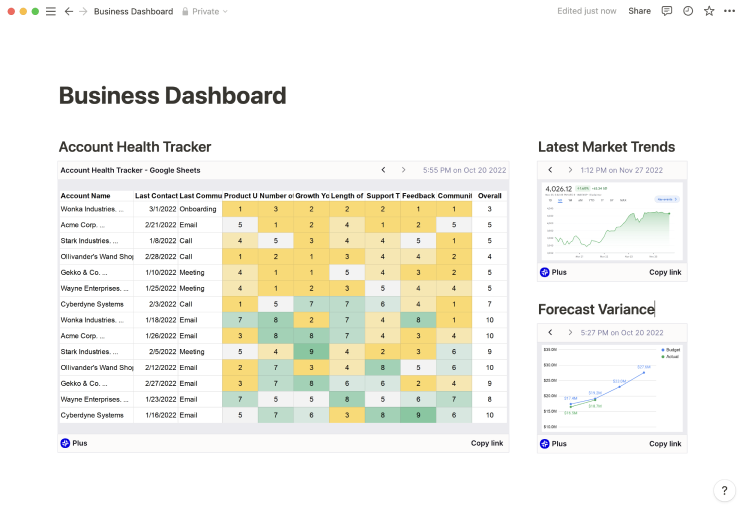Go to the previous snapshot of Account Health Tracker
Screen dimensions: 746x512
(383, 170)
